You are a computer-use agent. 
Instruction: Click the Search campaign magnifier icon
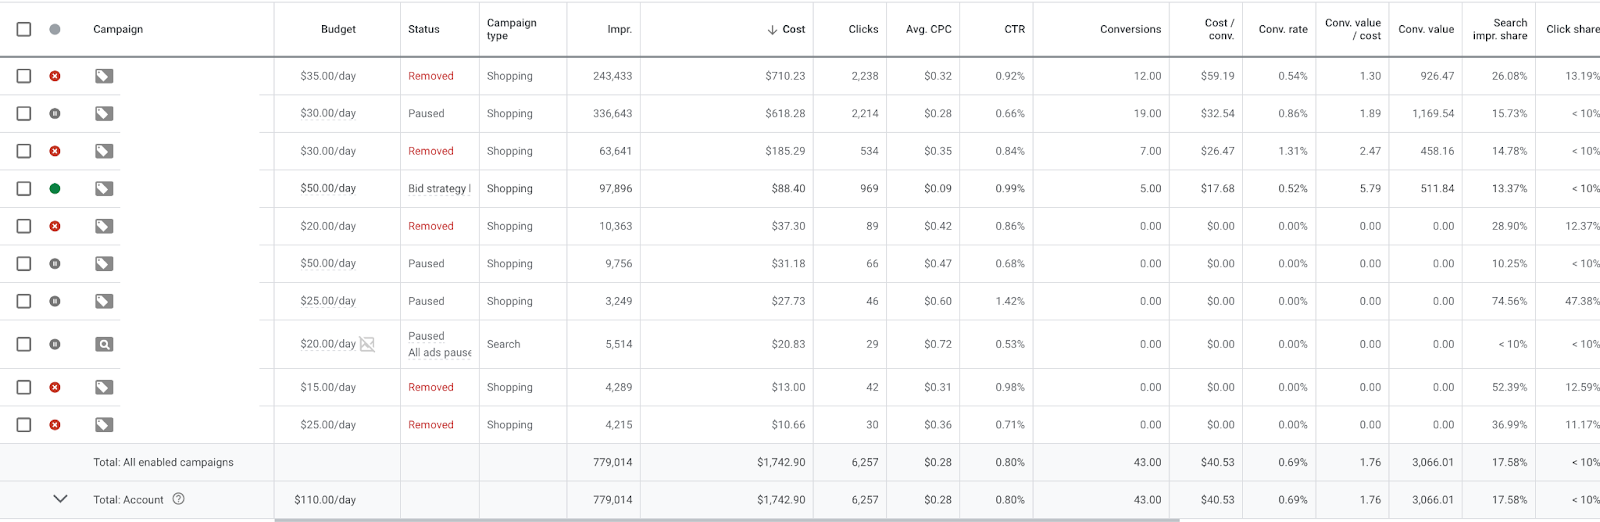click(x=104, y=344)
